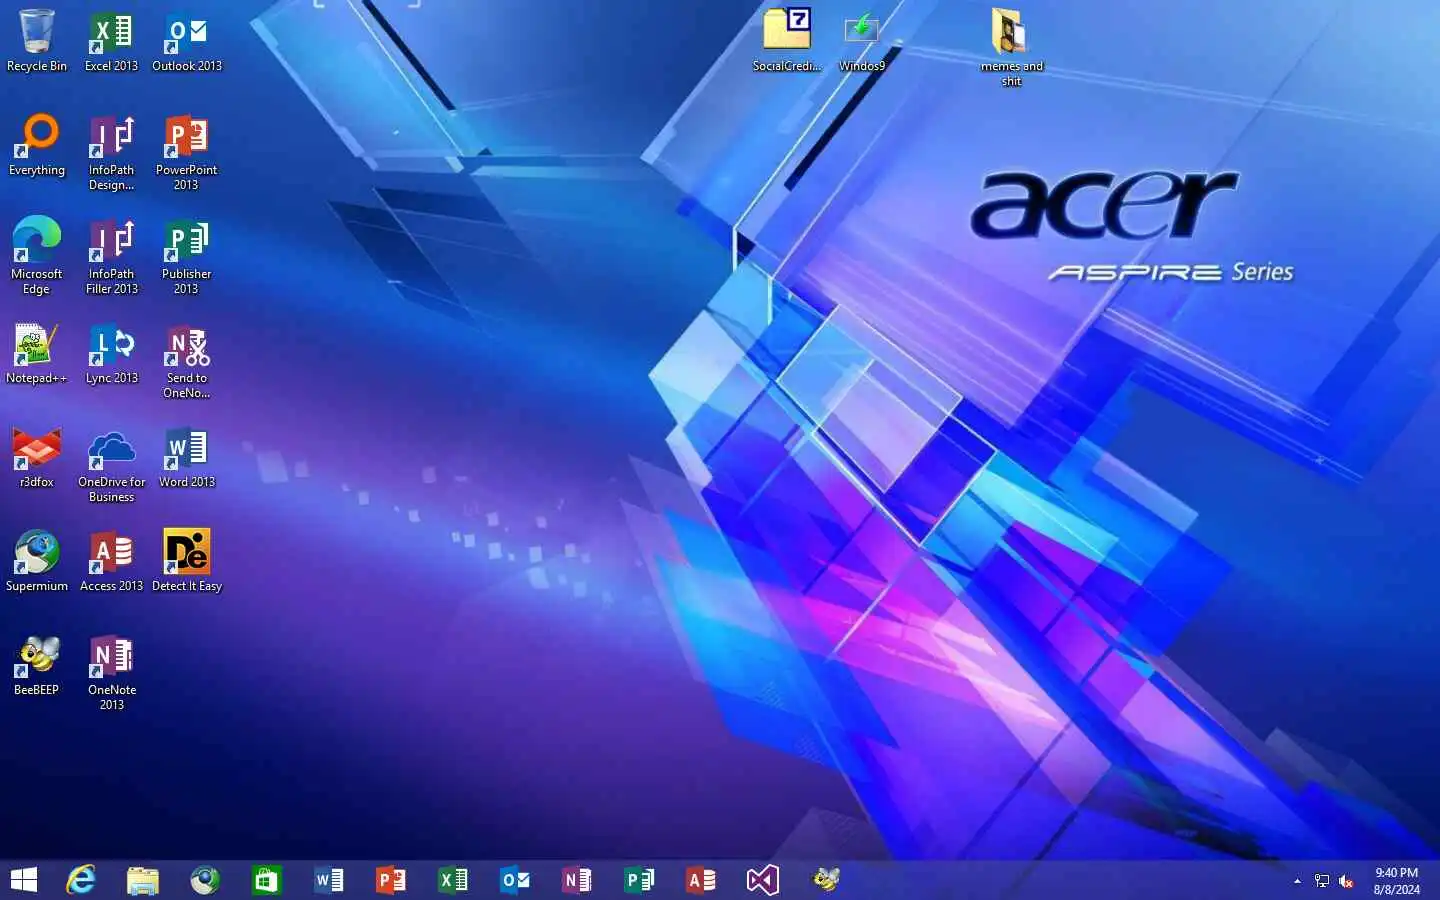1440x900 pixels.
Task: Open Visual Studio from the taskbar
Action: tap(763, 880)
